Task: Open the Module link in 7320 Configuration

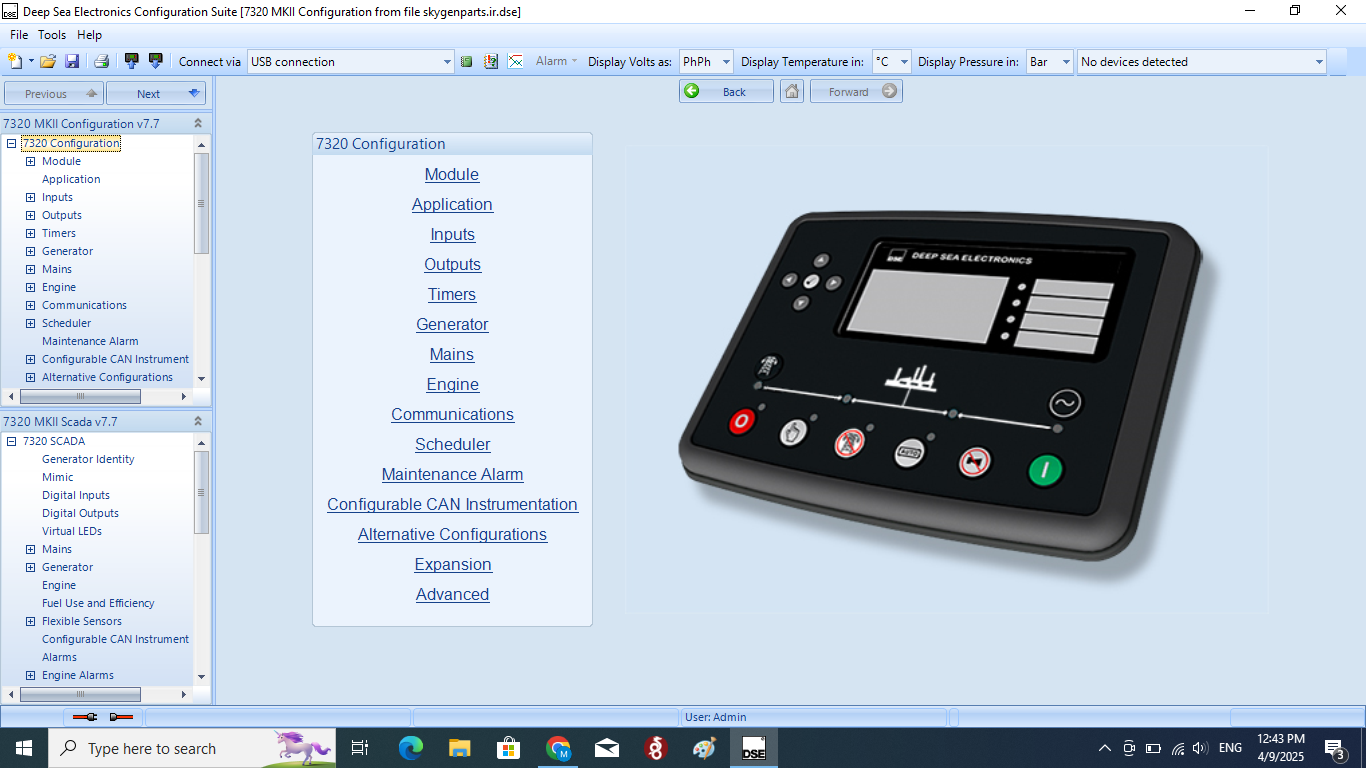Action: [452, 174]
